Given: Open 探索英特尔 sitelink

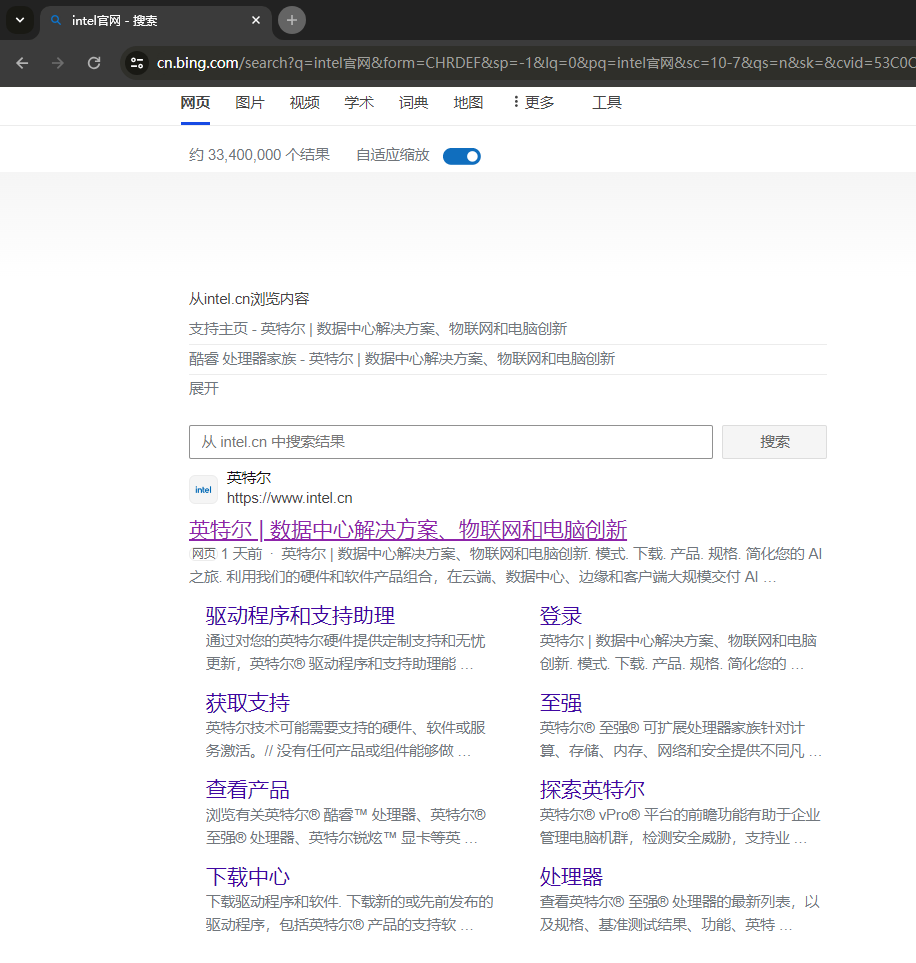Looking at the screenshot, I should click(x=592, y=790).
